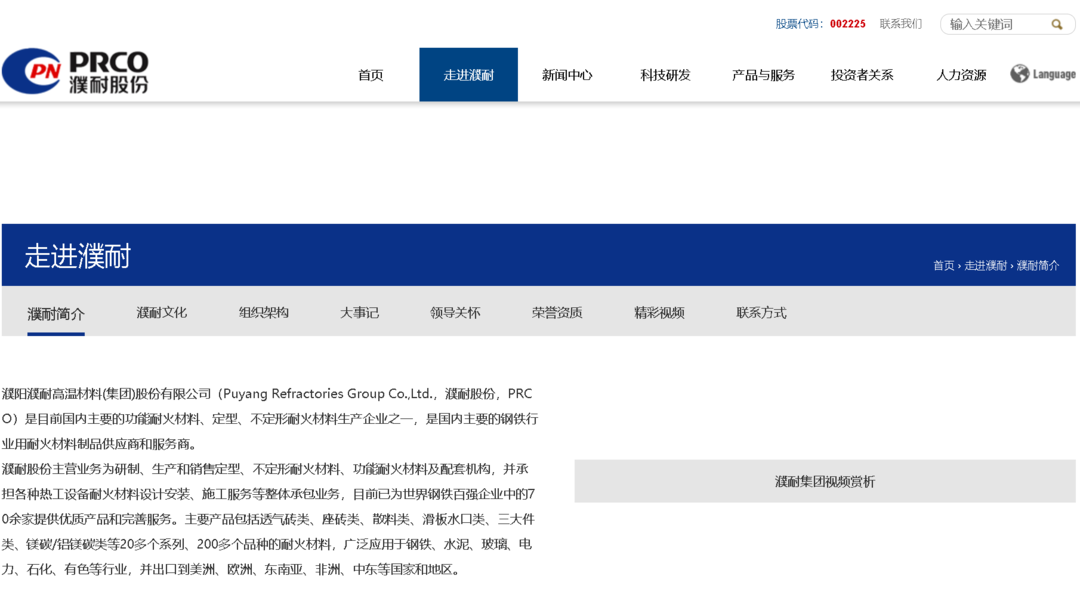This screenshot has height=616, width=1080.
Task: Switch to the 组织架构 tab
Action: click(x=264, y=313)
